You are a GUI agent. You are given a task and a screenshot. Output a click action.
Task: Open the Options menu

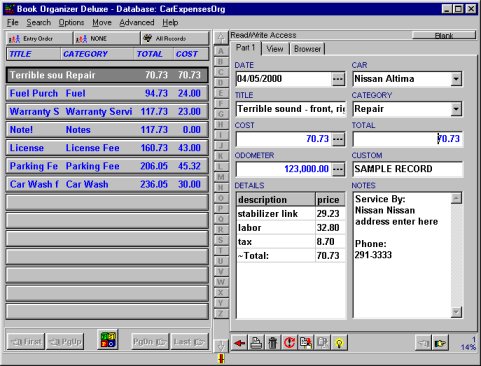pos(71,23)
